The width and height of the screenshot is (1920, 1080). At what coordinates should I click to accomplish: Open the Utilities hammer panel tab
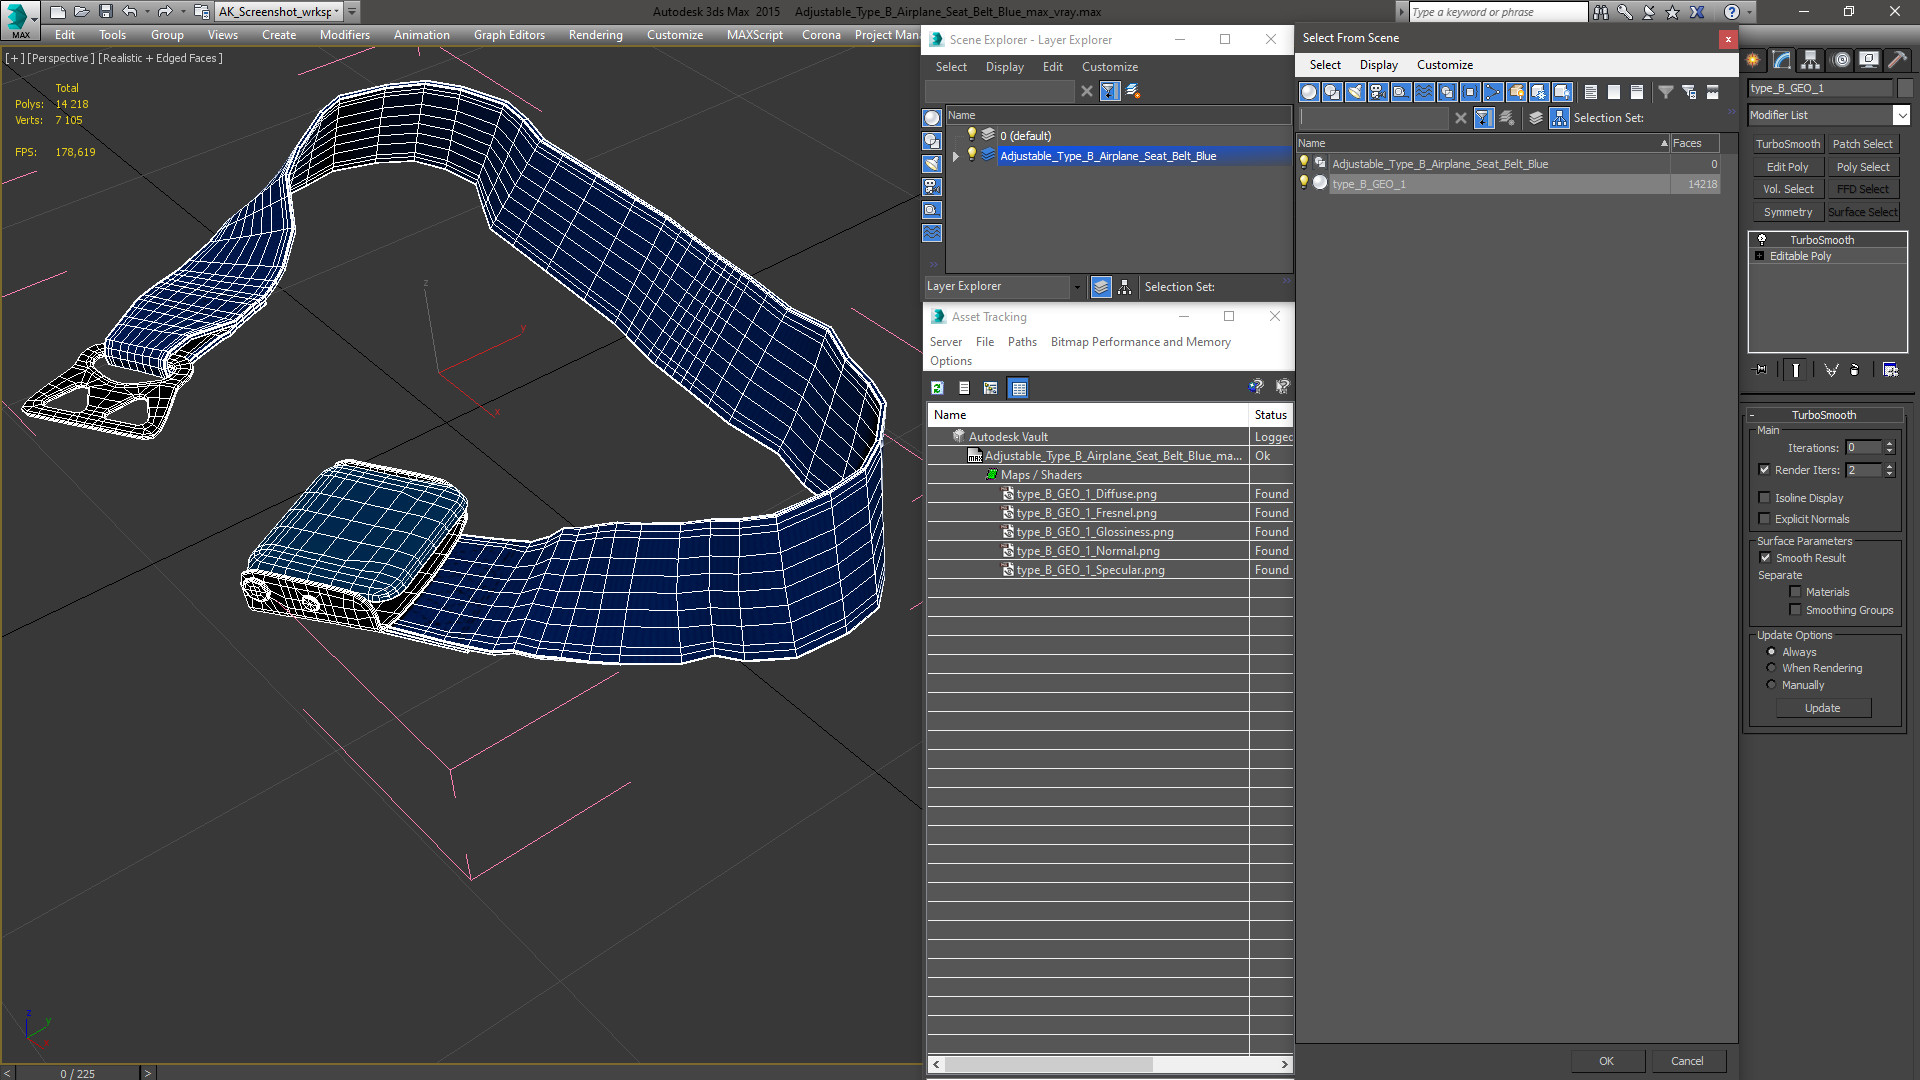pyautogui.click(x=1897, y=60)
